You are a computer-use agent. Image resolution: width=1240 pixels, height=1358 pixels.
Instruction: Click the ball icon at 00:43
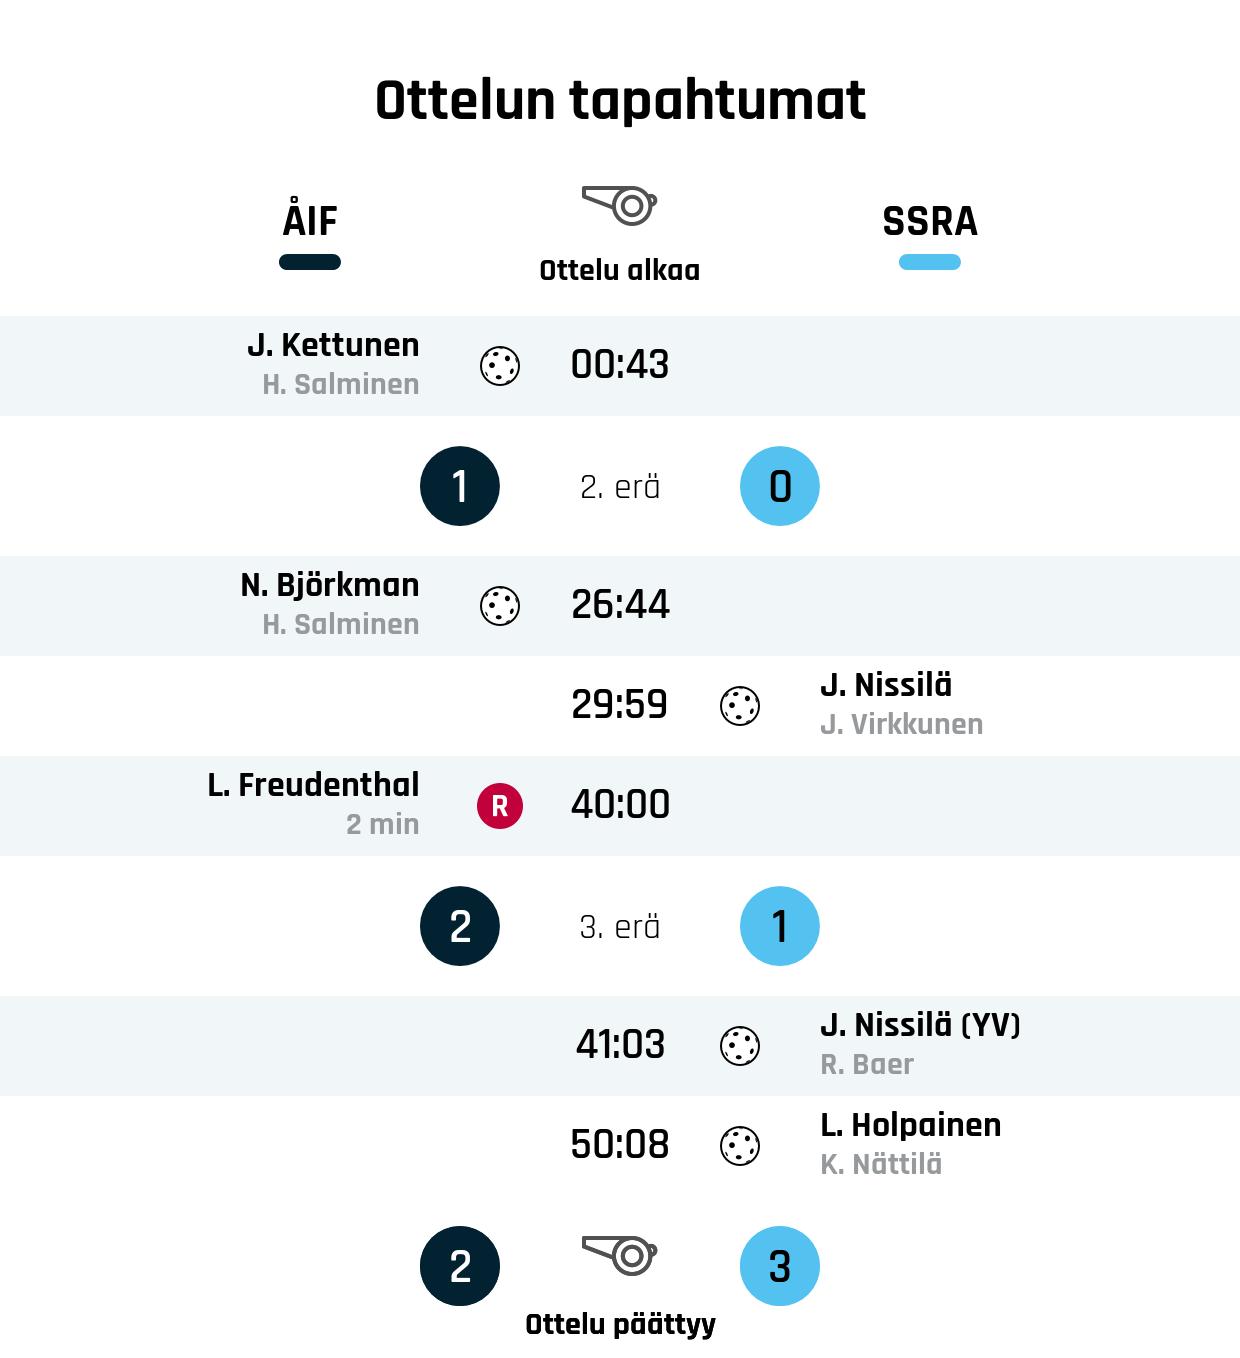500,366
